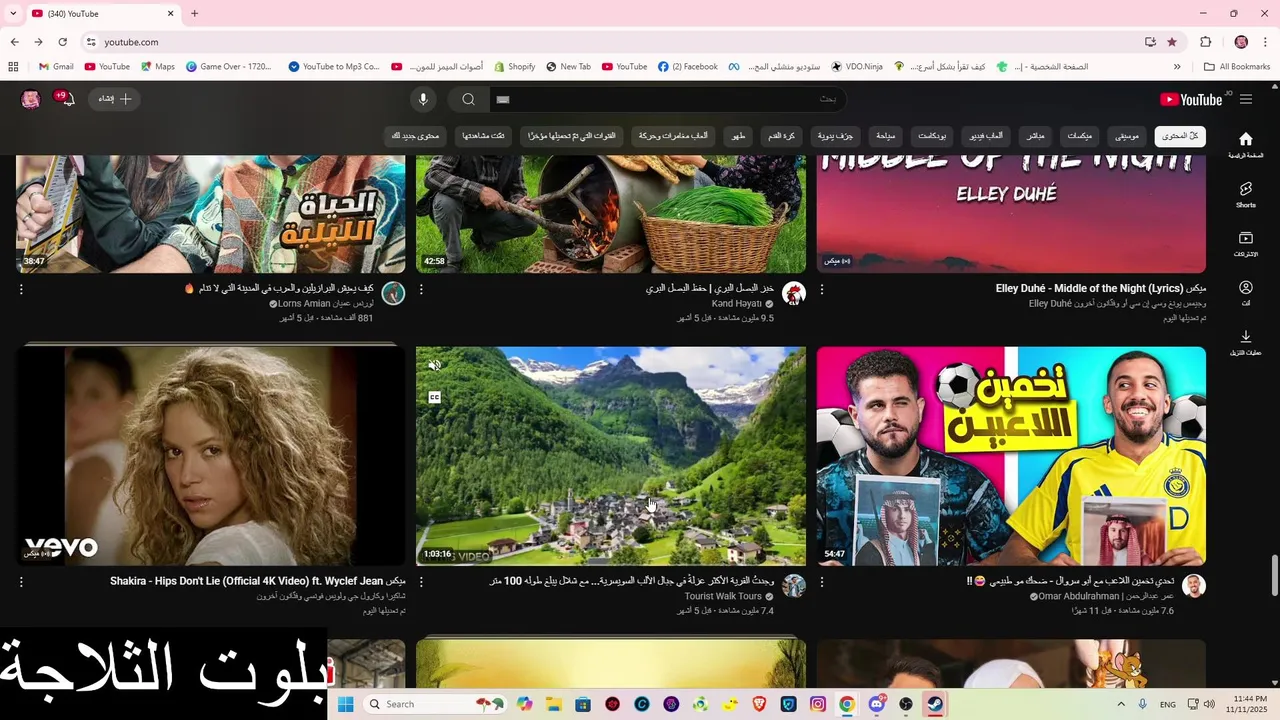The image size is (1280, 720).
Task: Select the طهو filter chip
Action: 739,136
